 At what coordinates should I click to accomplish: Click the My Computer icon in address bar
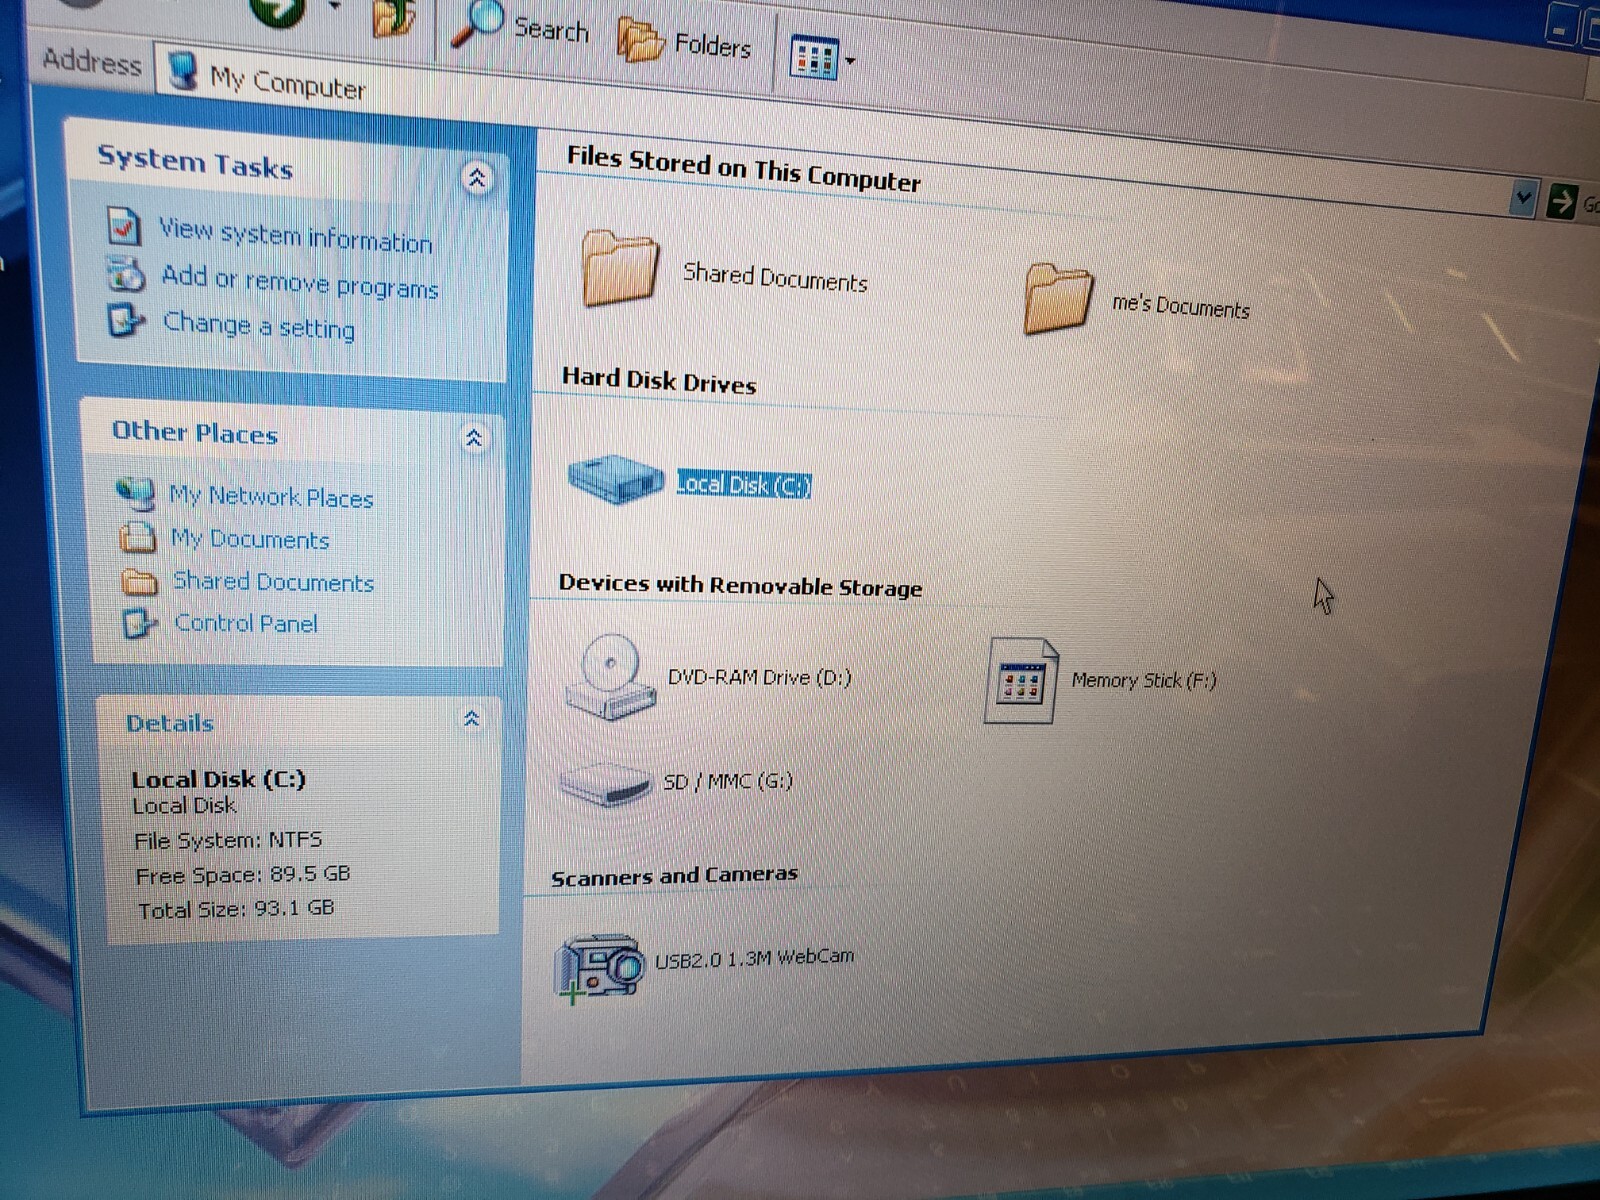click(183, 69)
